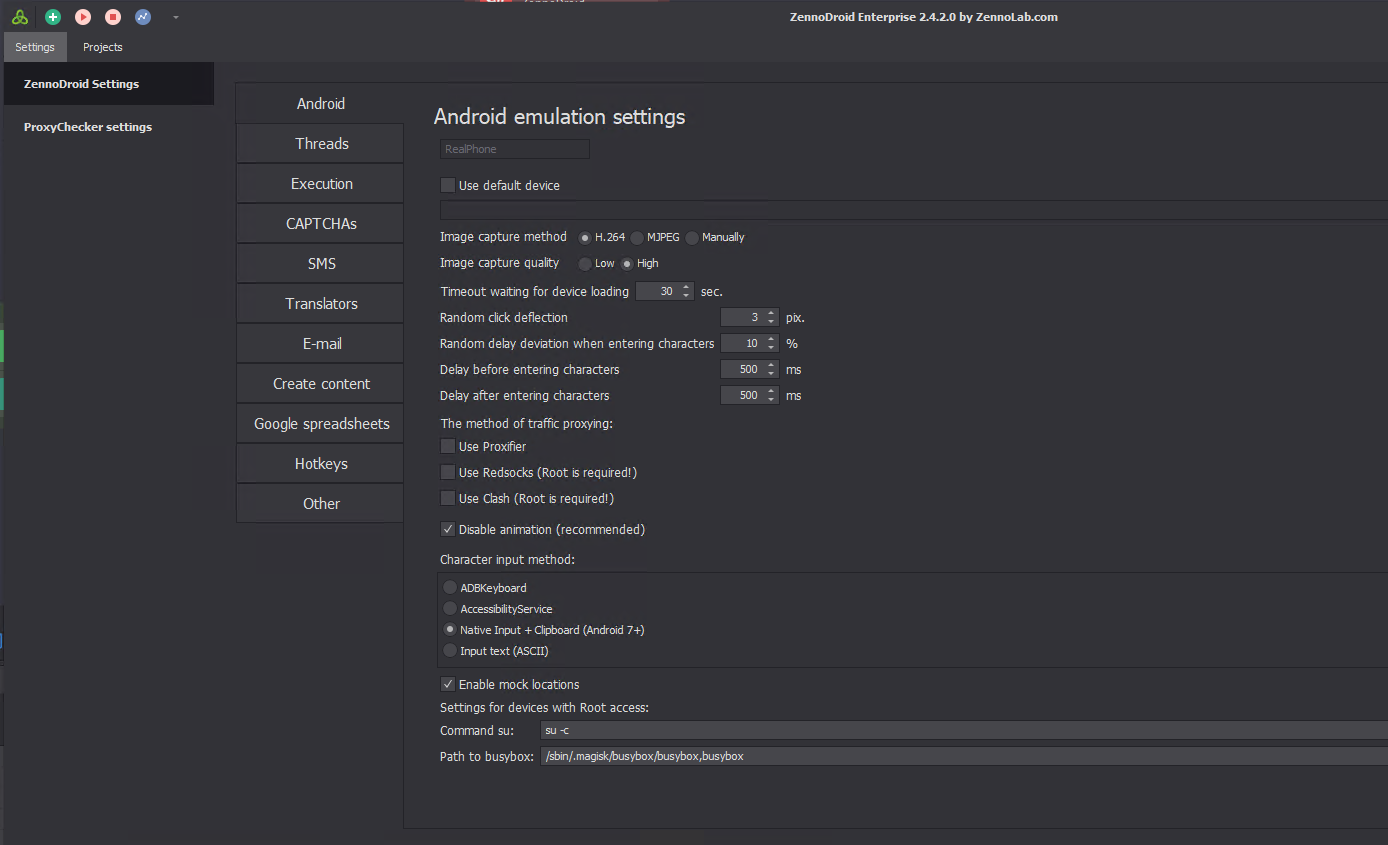Enable the Use default device checkbox

[x=448, y=185]
